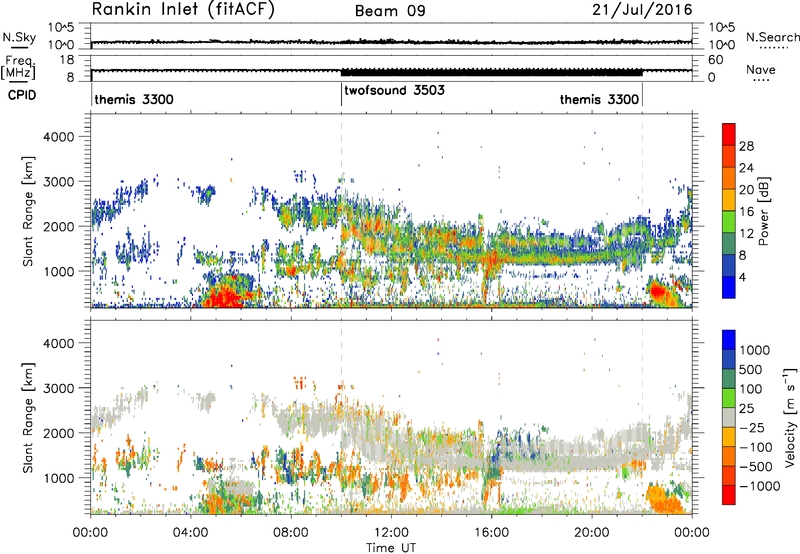The height and width of the screenshot is (554, 800).
Task: Click the 'Beam 09' heading
Action: click(x=390, y=11)
